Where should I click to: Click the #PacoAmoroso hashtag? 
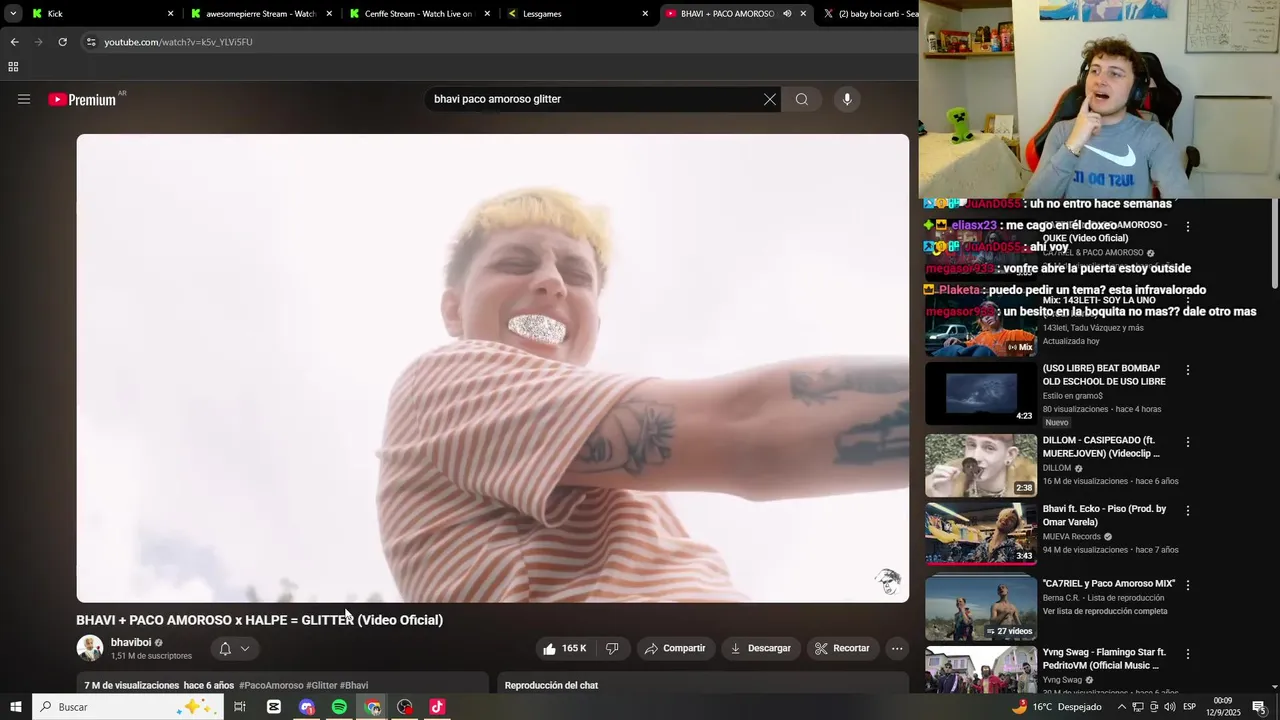271,685
